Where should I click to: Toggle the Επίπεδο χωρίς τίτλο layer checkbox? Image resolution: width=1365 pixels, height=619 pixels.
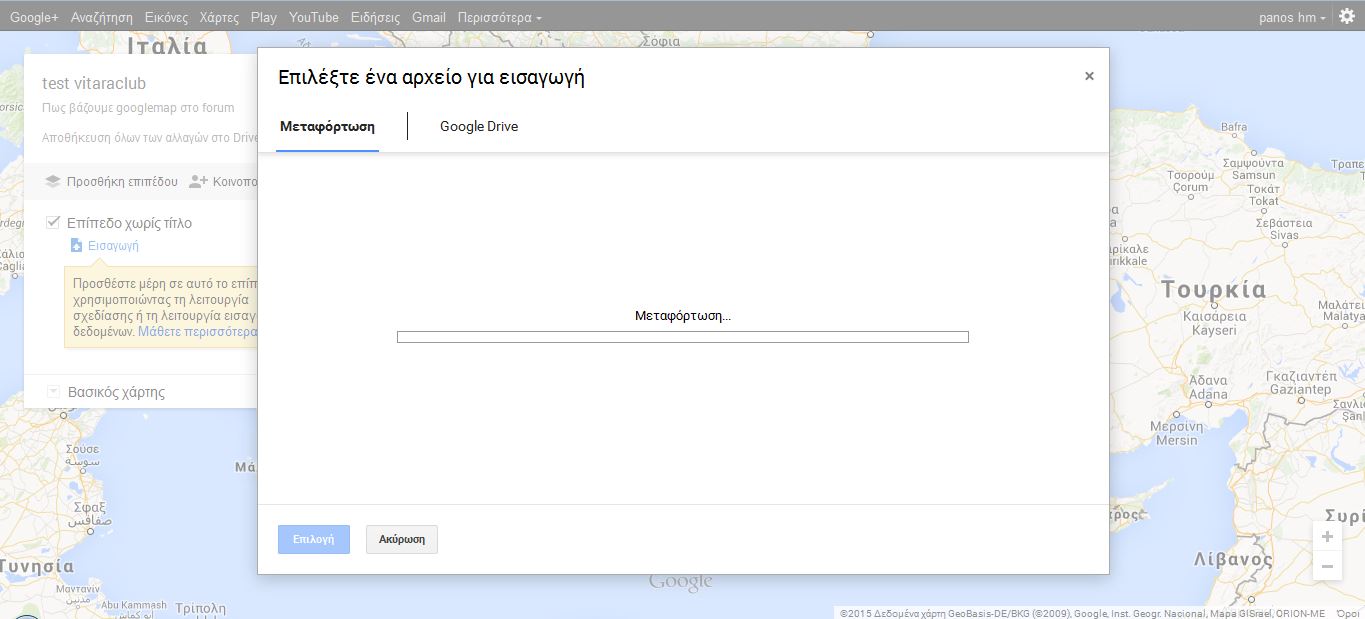pos(53,222)
